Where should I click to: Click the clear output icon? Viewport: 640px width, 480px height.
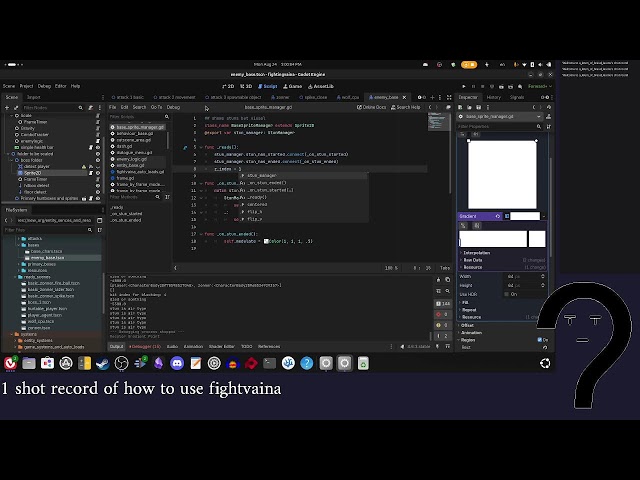(438, 280)
